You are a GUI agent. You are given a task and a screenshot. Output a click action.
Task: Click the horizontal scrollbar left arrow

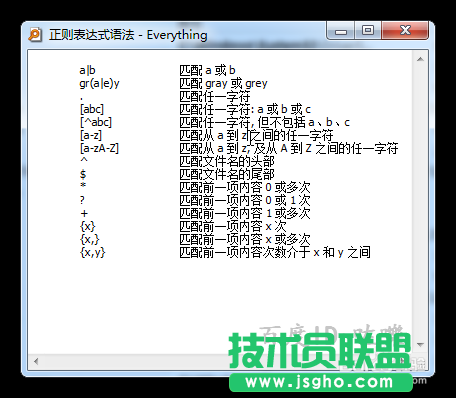(x=36, y=361)
